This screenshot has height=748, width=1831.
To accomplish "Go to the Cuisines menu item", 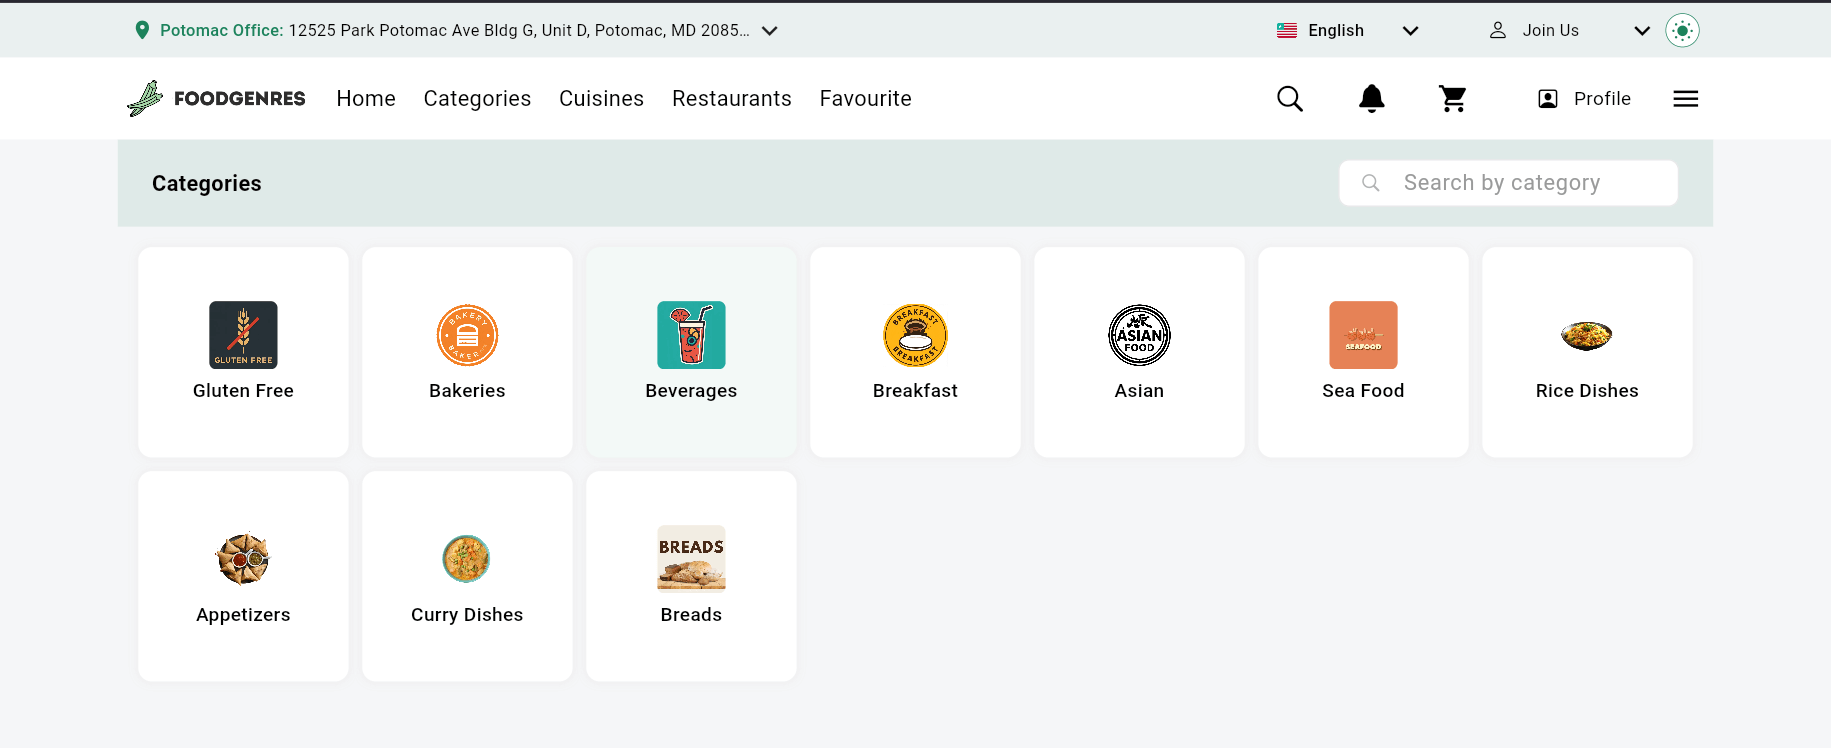I will click(601, 99).
